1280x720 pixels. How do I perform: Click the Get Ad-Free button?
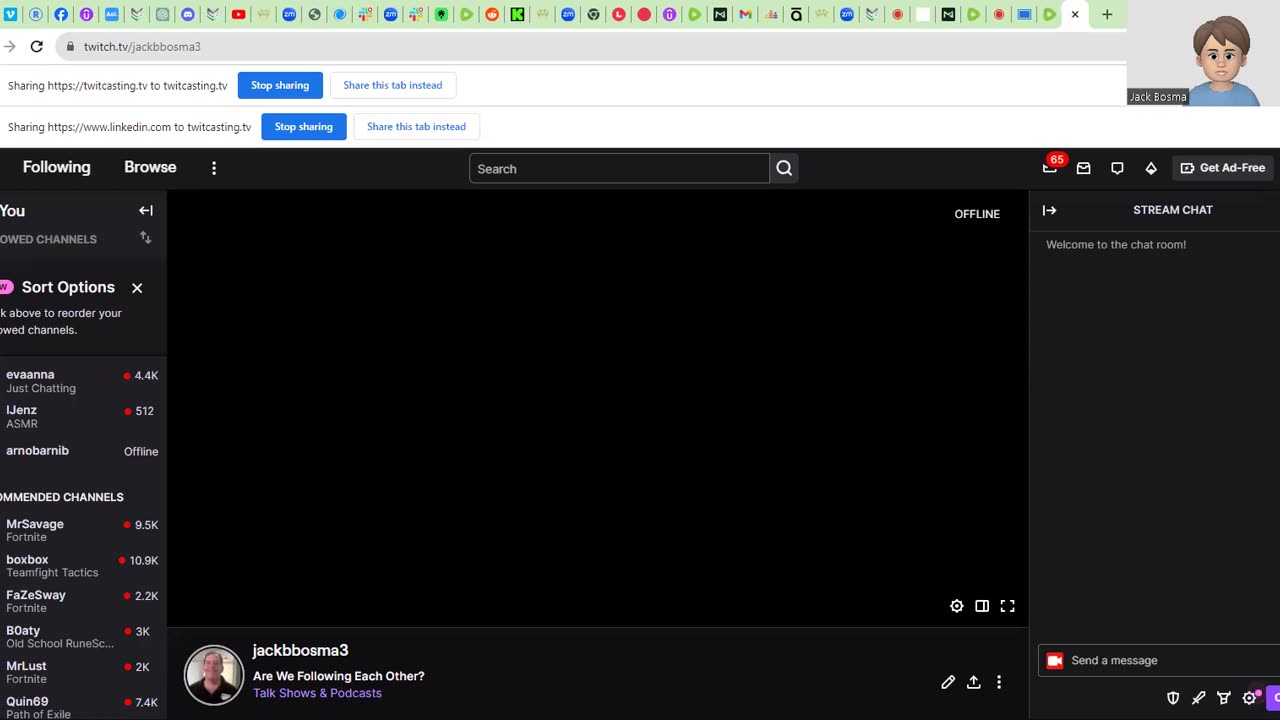point(1223,168)
